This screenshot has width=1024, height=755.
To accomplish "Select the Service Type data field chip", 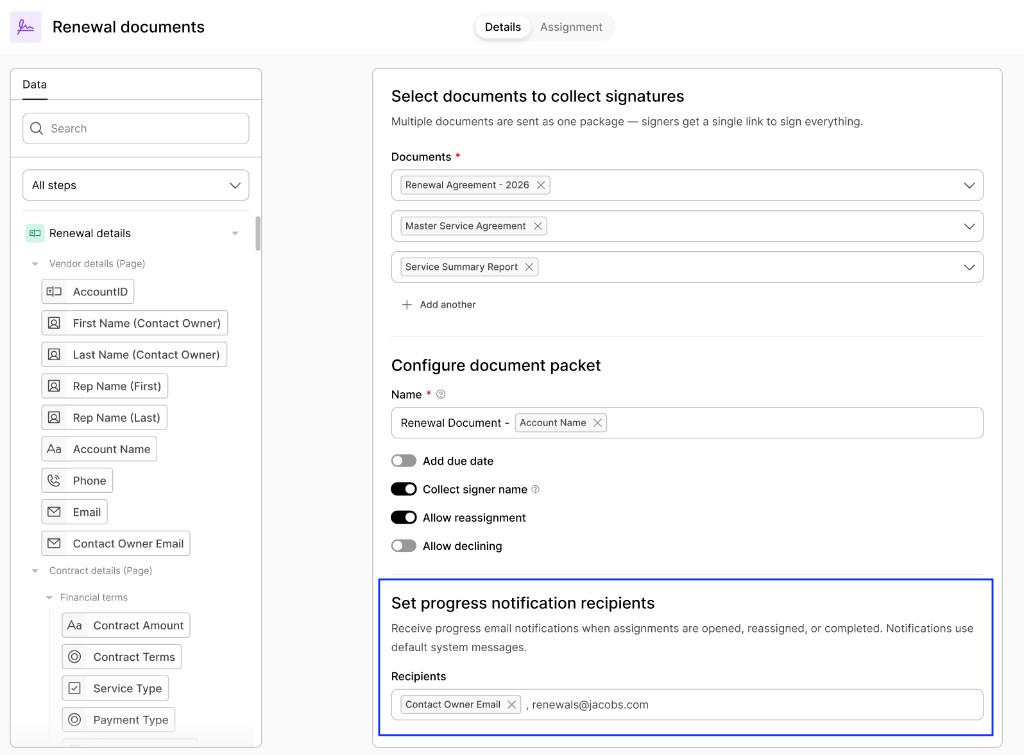I will pyautogui.click(x=116, y=688).
